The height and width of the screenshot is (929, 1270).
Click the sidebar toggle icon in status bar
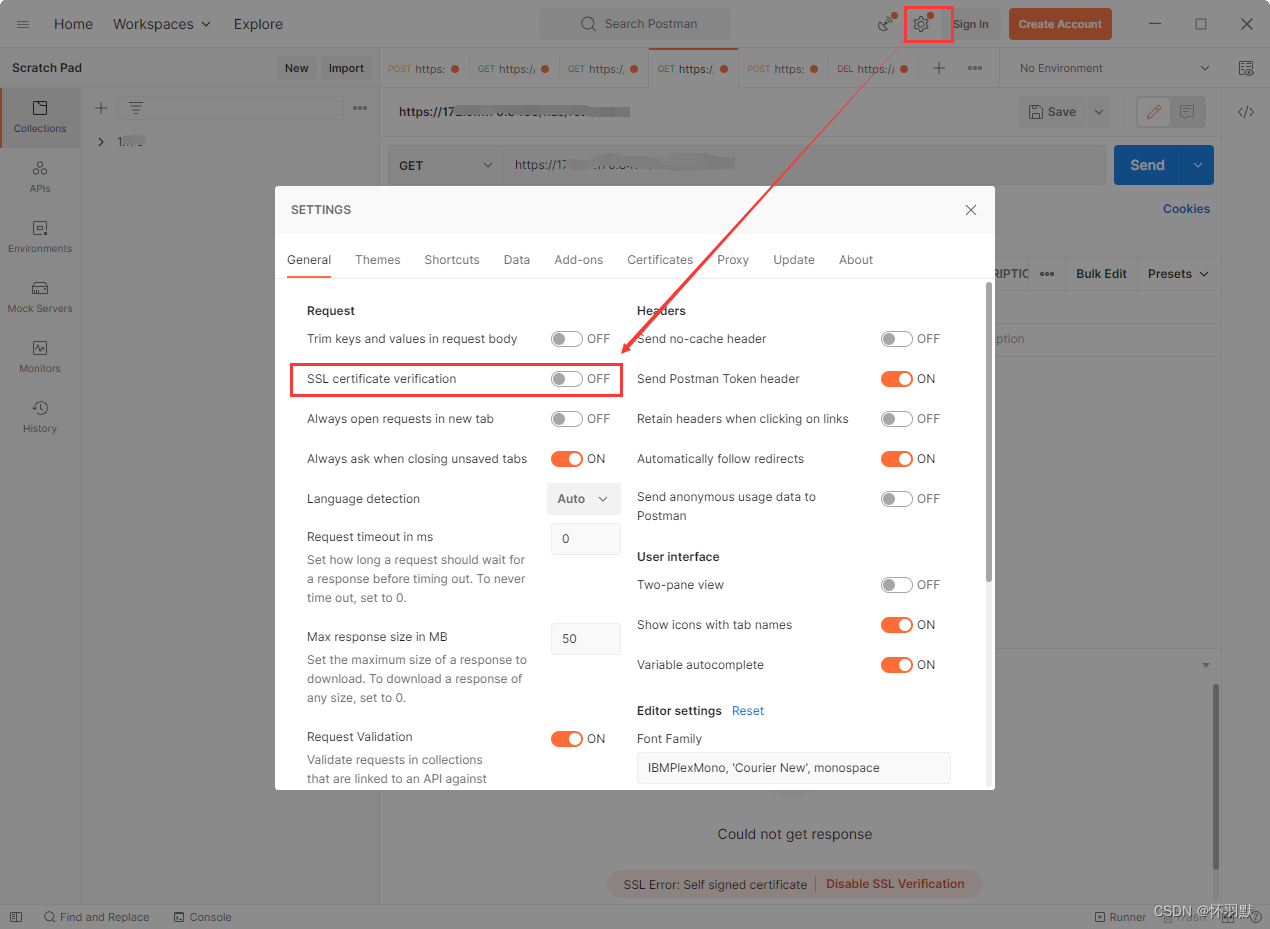tap(16, 917)
